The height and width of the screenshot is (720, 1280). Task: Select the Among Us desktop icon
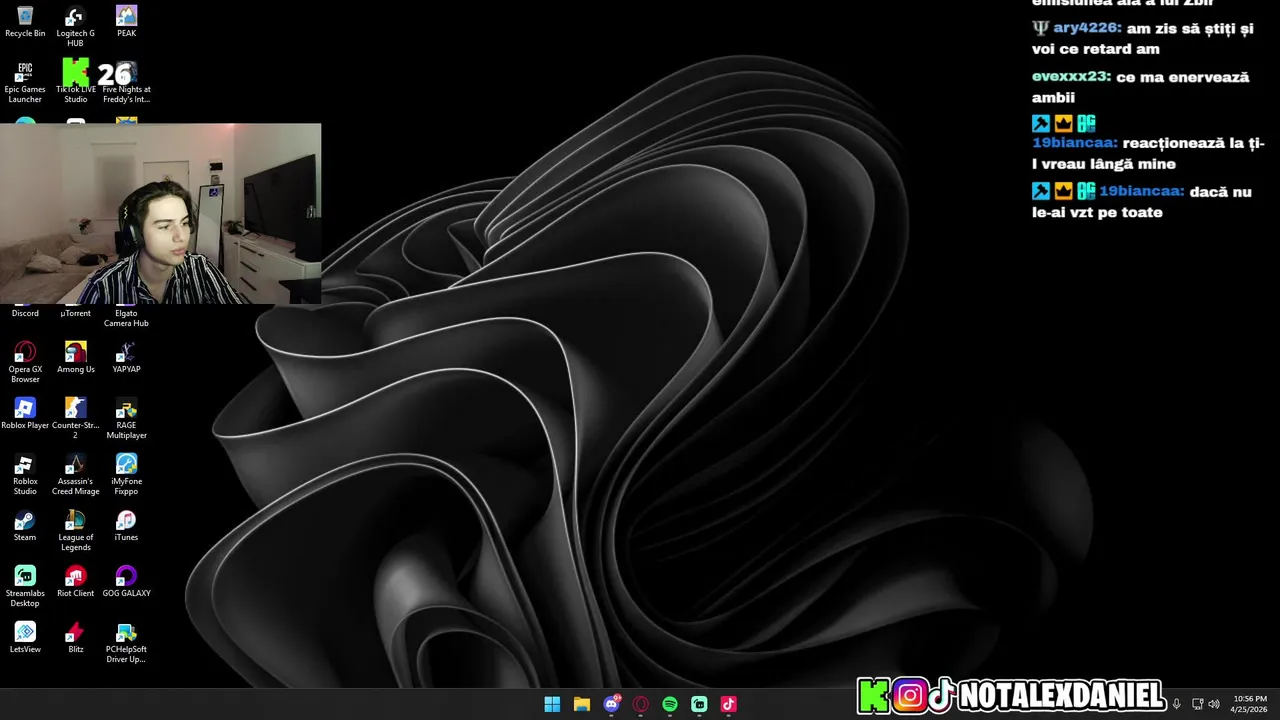pos(75,357)
